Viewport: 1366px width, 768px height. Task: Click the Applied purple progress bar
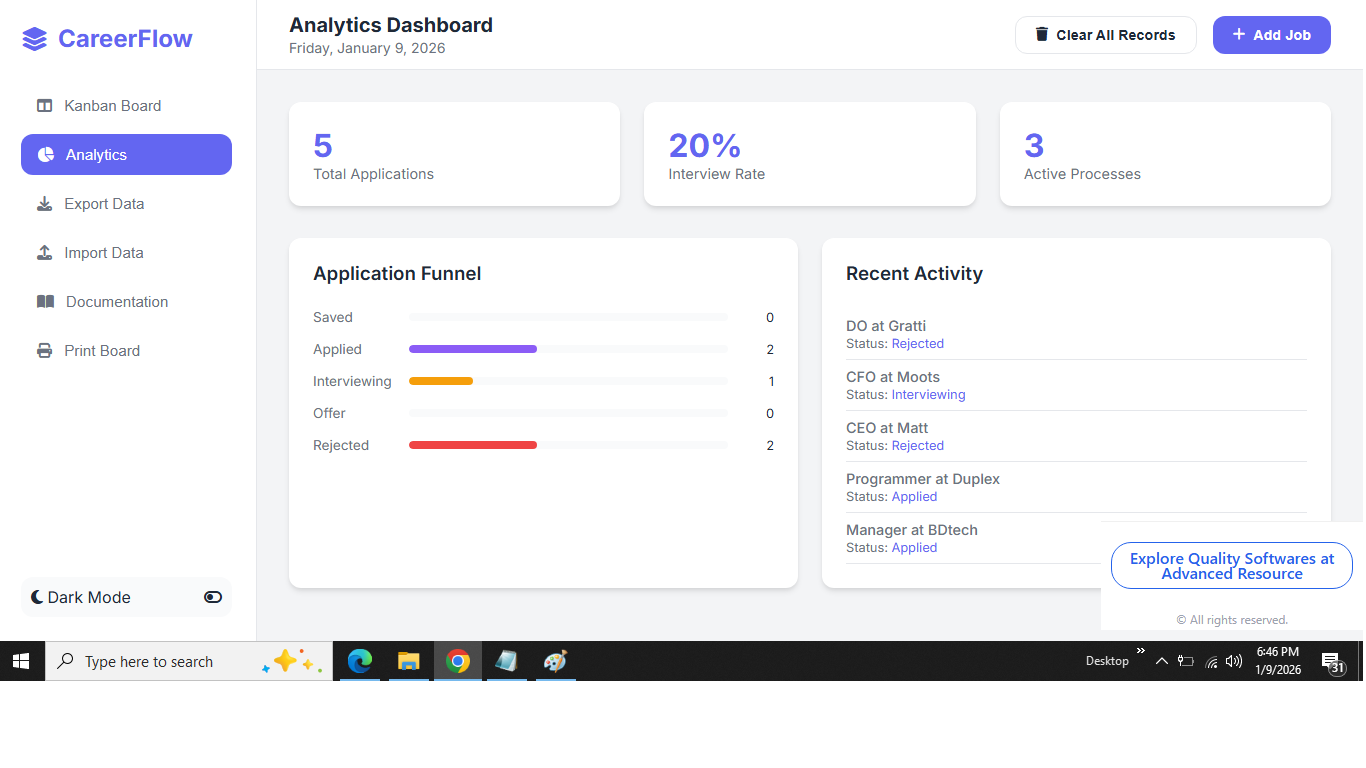[x=473, y=349]
